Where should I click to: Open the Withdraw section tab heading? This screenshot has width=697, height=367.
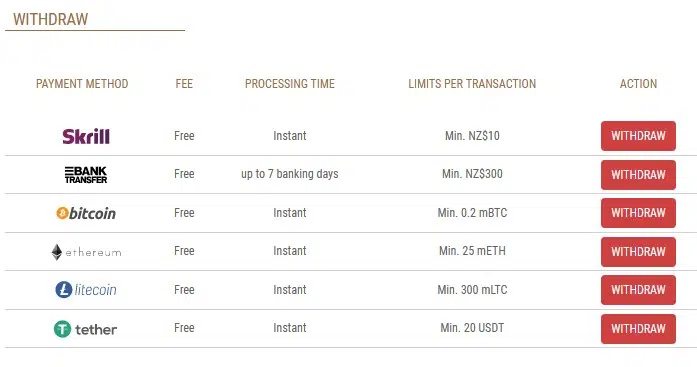click(51, 19)
